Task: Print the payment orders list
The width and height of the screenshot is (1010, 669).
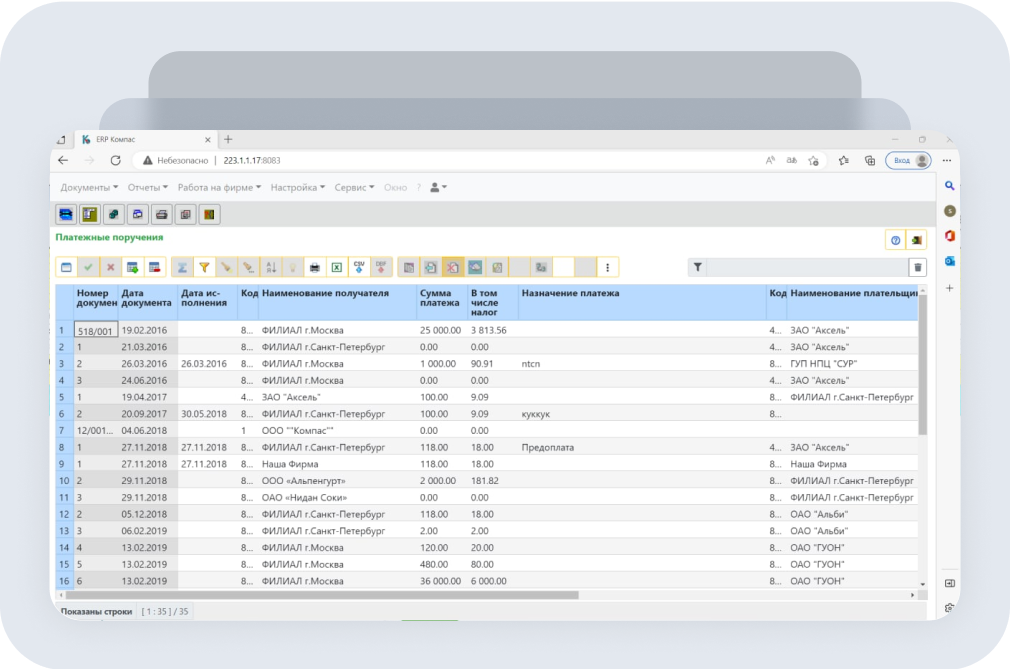Action: [314, 267]
